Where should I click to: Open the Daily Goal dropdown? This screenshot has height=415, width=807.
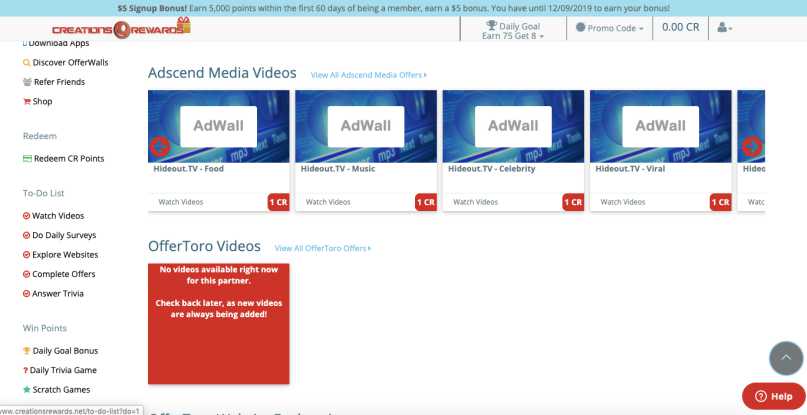pyautogui.click(x=513, y=30)
